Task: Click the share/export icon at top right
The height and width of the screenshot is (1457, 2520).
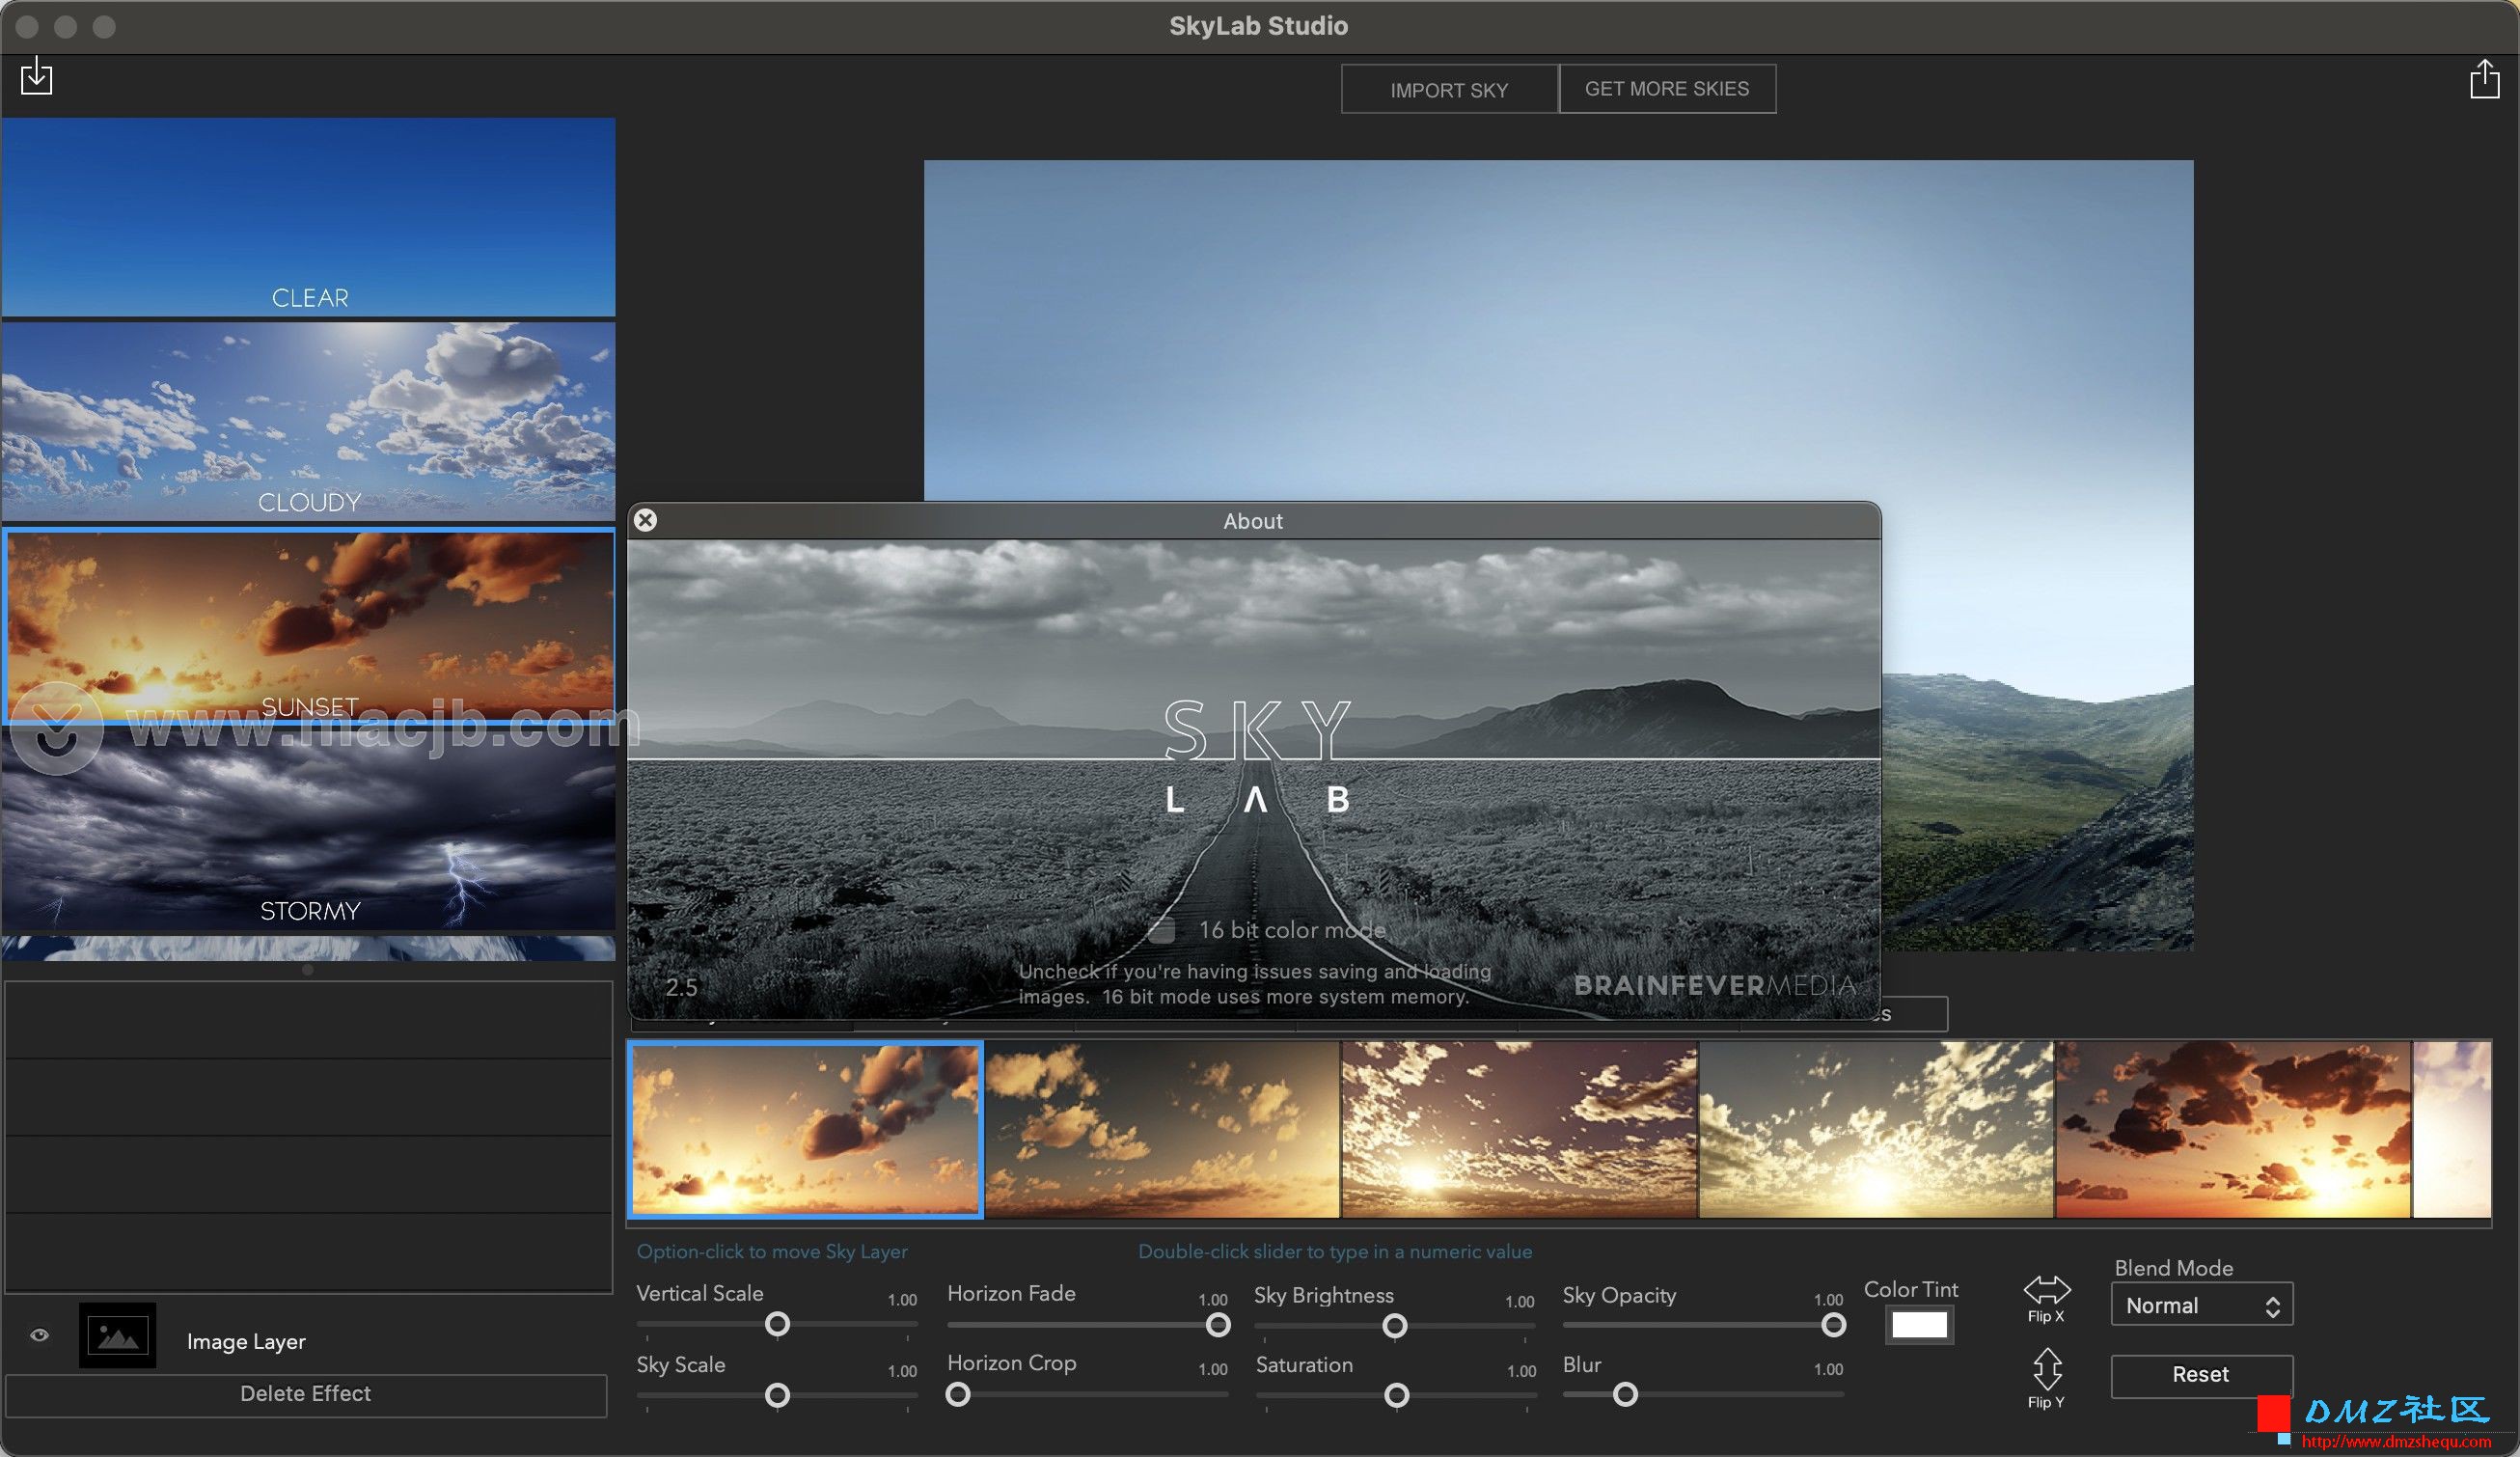Action: coord(2484,79)
